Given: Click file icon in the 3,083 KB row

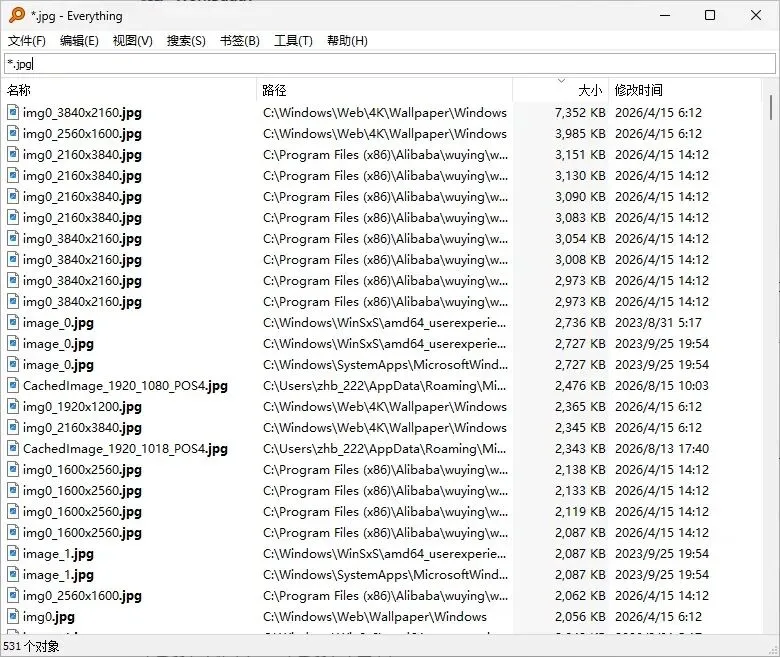Looking at the screenshot, I should pos(13,217).
